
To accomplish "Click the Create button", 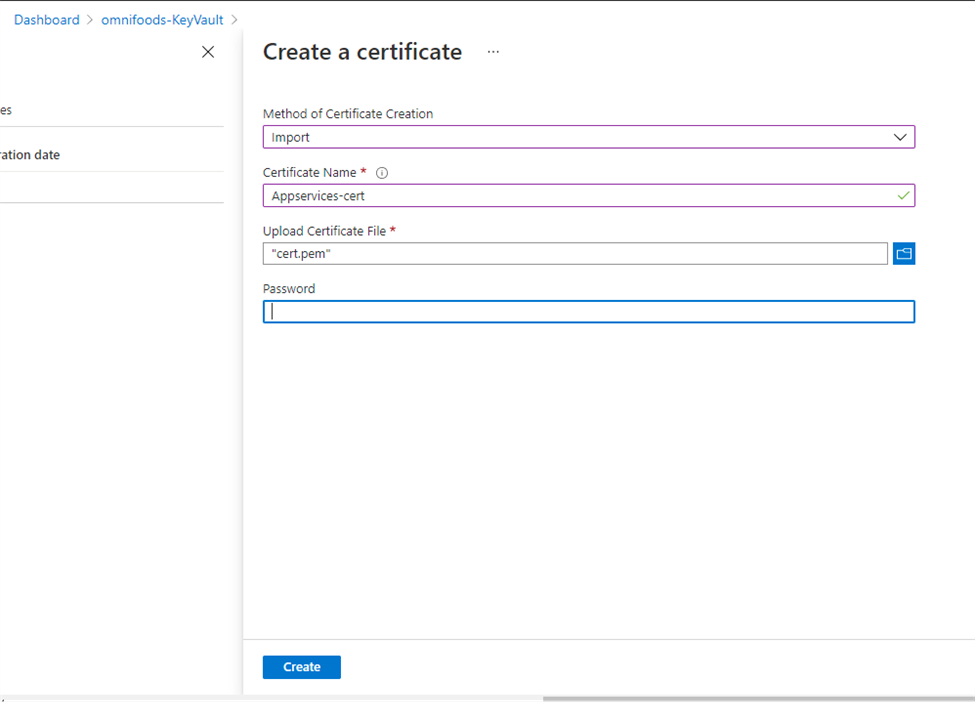I will tap(302, 667).
